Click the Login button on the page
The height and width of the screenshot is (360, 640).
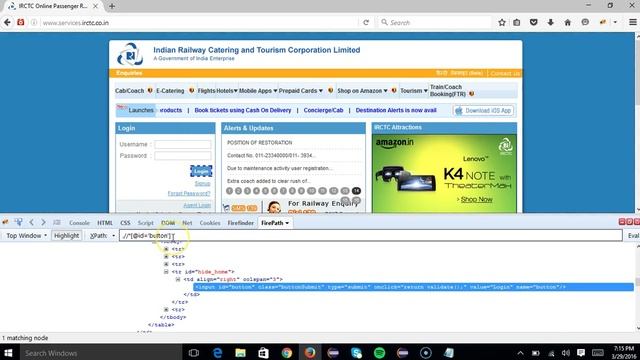pyautogui.click(x=201, y=171)
